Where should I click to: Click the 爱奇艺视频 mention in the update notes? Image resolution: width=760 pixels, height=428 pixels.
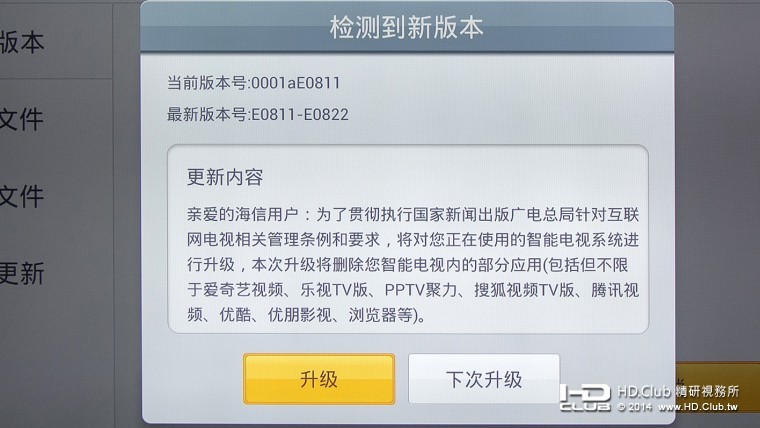point(243,290)
